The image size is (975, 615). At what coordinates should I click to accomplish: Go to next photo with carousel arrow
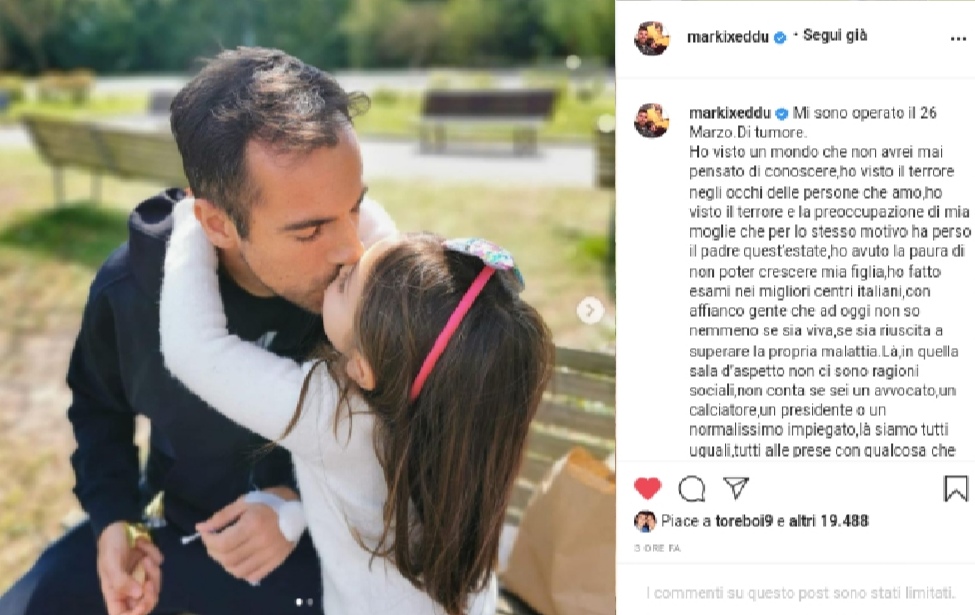(589, 310)
